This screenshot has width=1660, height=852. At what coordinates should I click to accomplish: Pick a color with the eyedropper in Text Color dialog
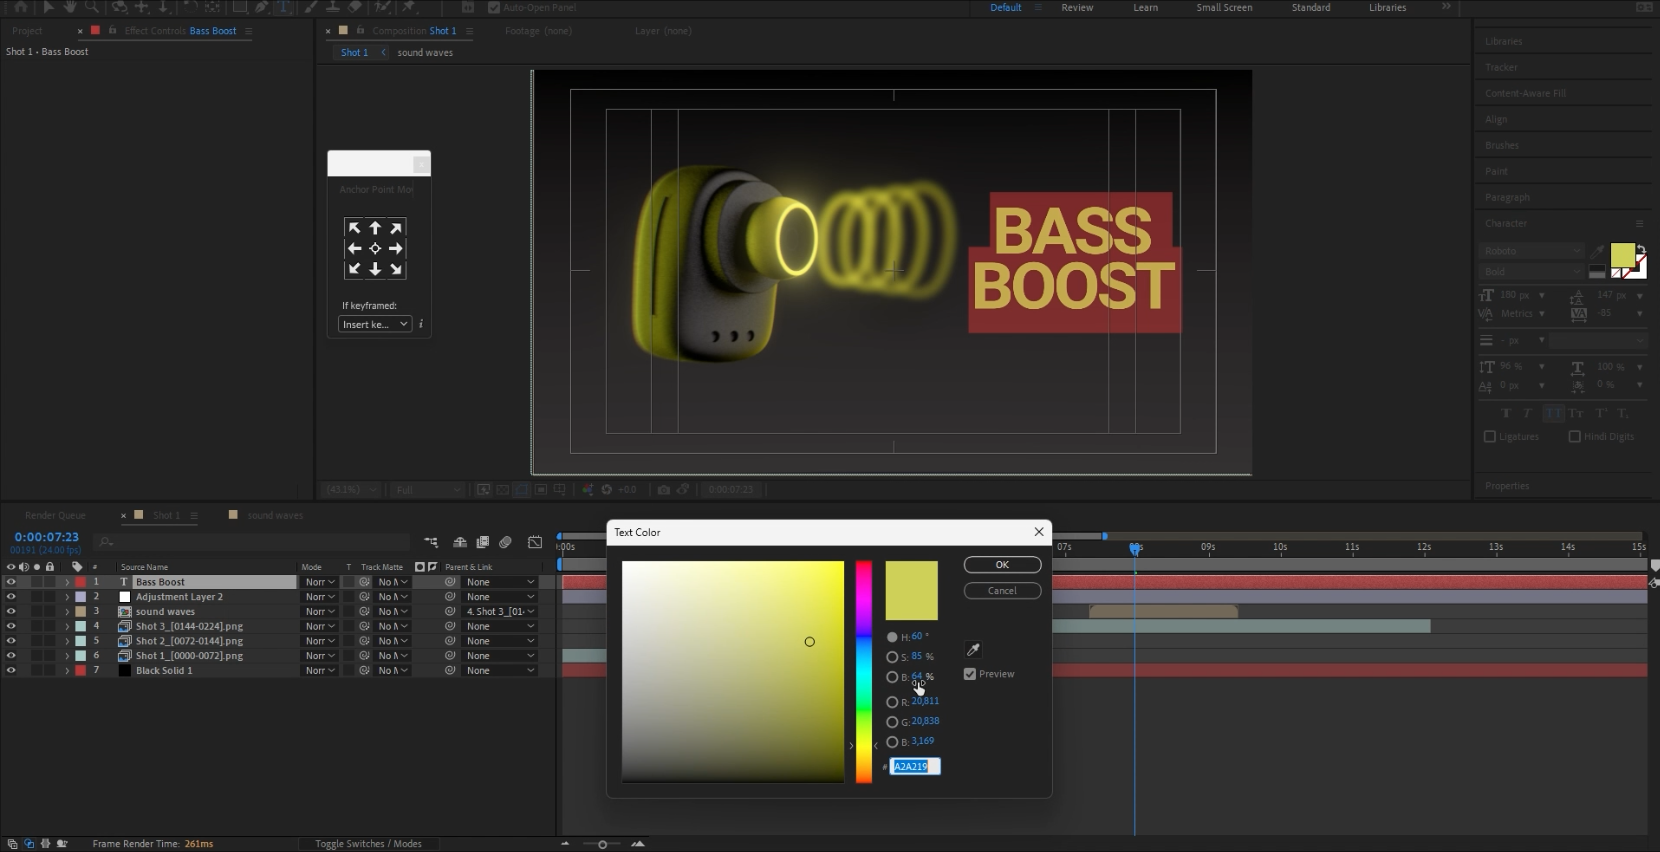(973, 649)
